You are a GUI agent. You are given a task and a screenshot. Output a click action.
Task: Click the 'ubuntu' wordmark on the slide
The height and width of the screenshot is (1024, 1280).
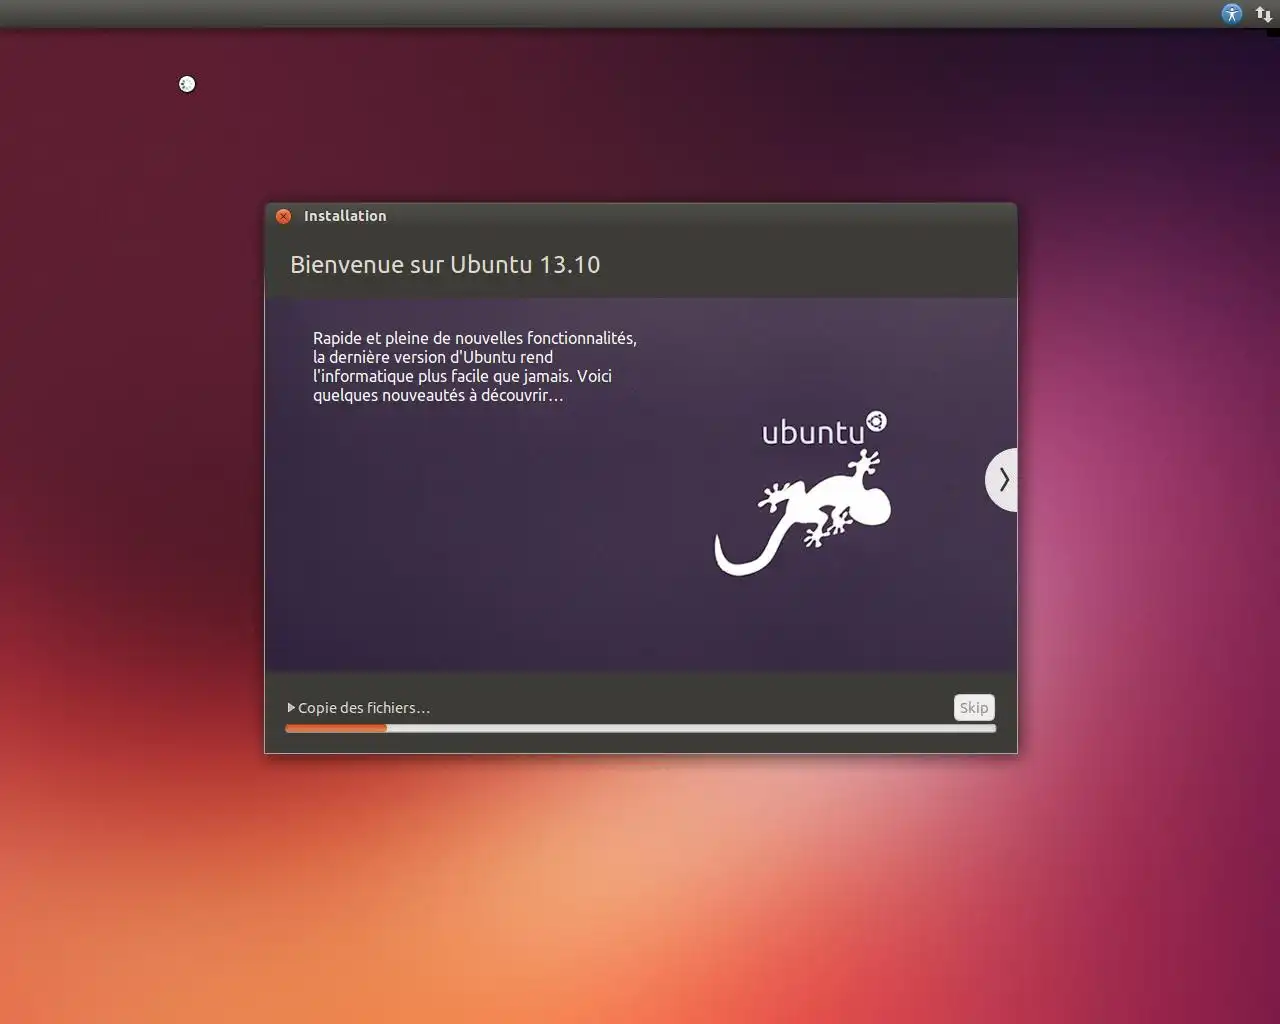click(824, 429)
